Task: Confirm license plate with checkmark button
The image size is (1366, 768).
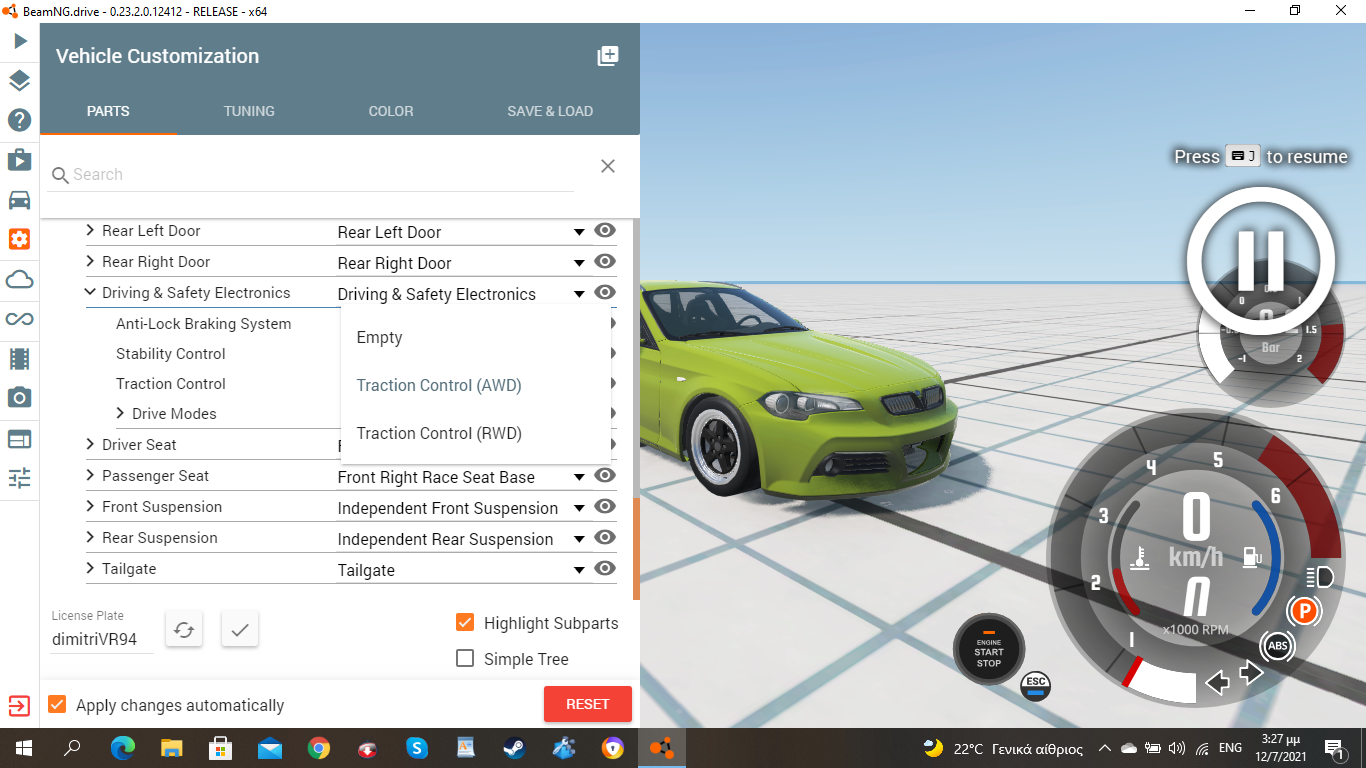Action: coord(240,629)
